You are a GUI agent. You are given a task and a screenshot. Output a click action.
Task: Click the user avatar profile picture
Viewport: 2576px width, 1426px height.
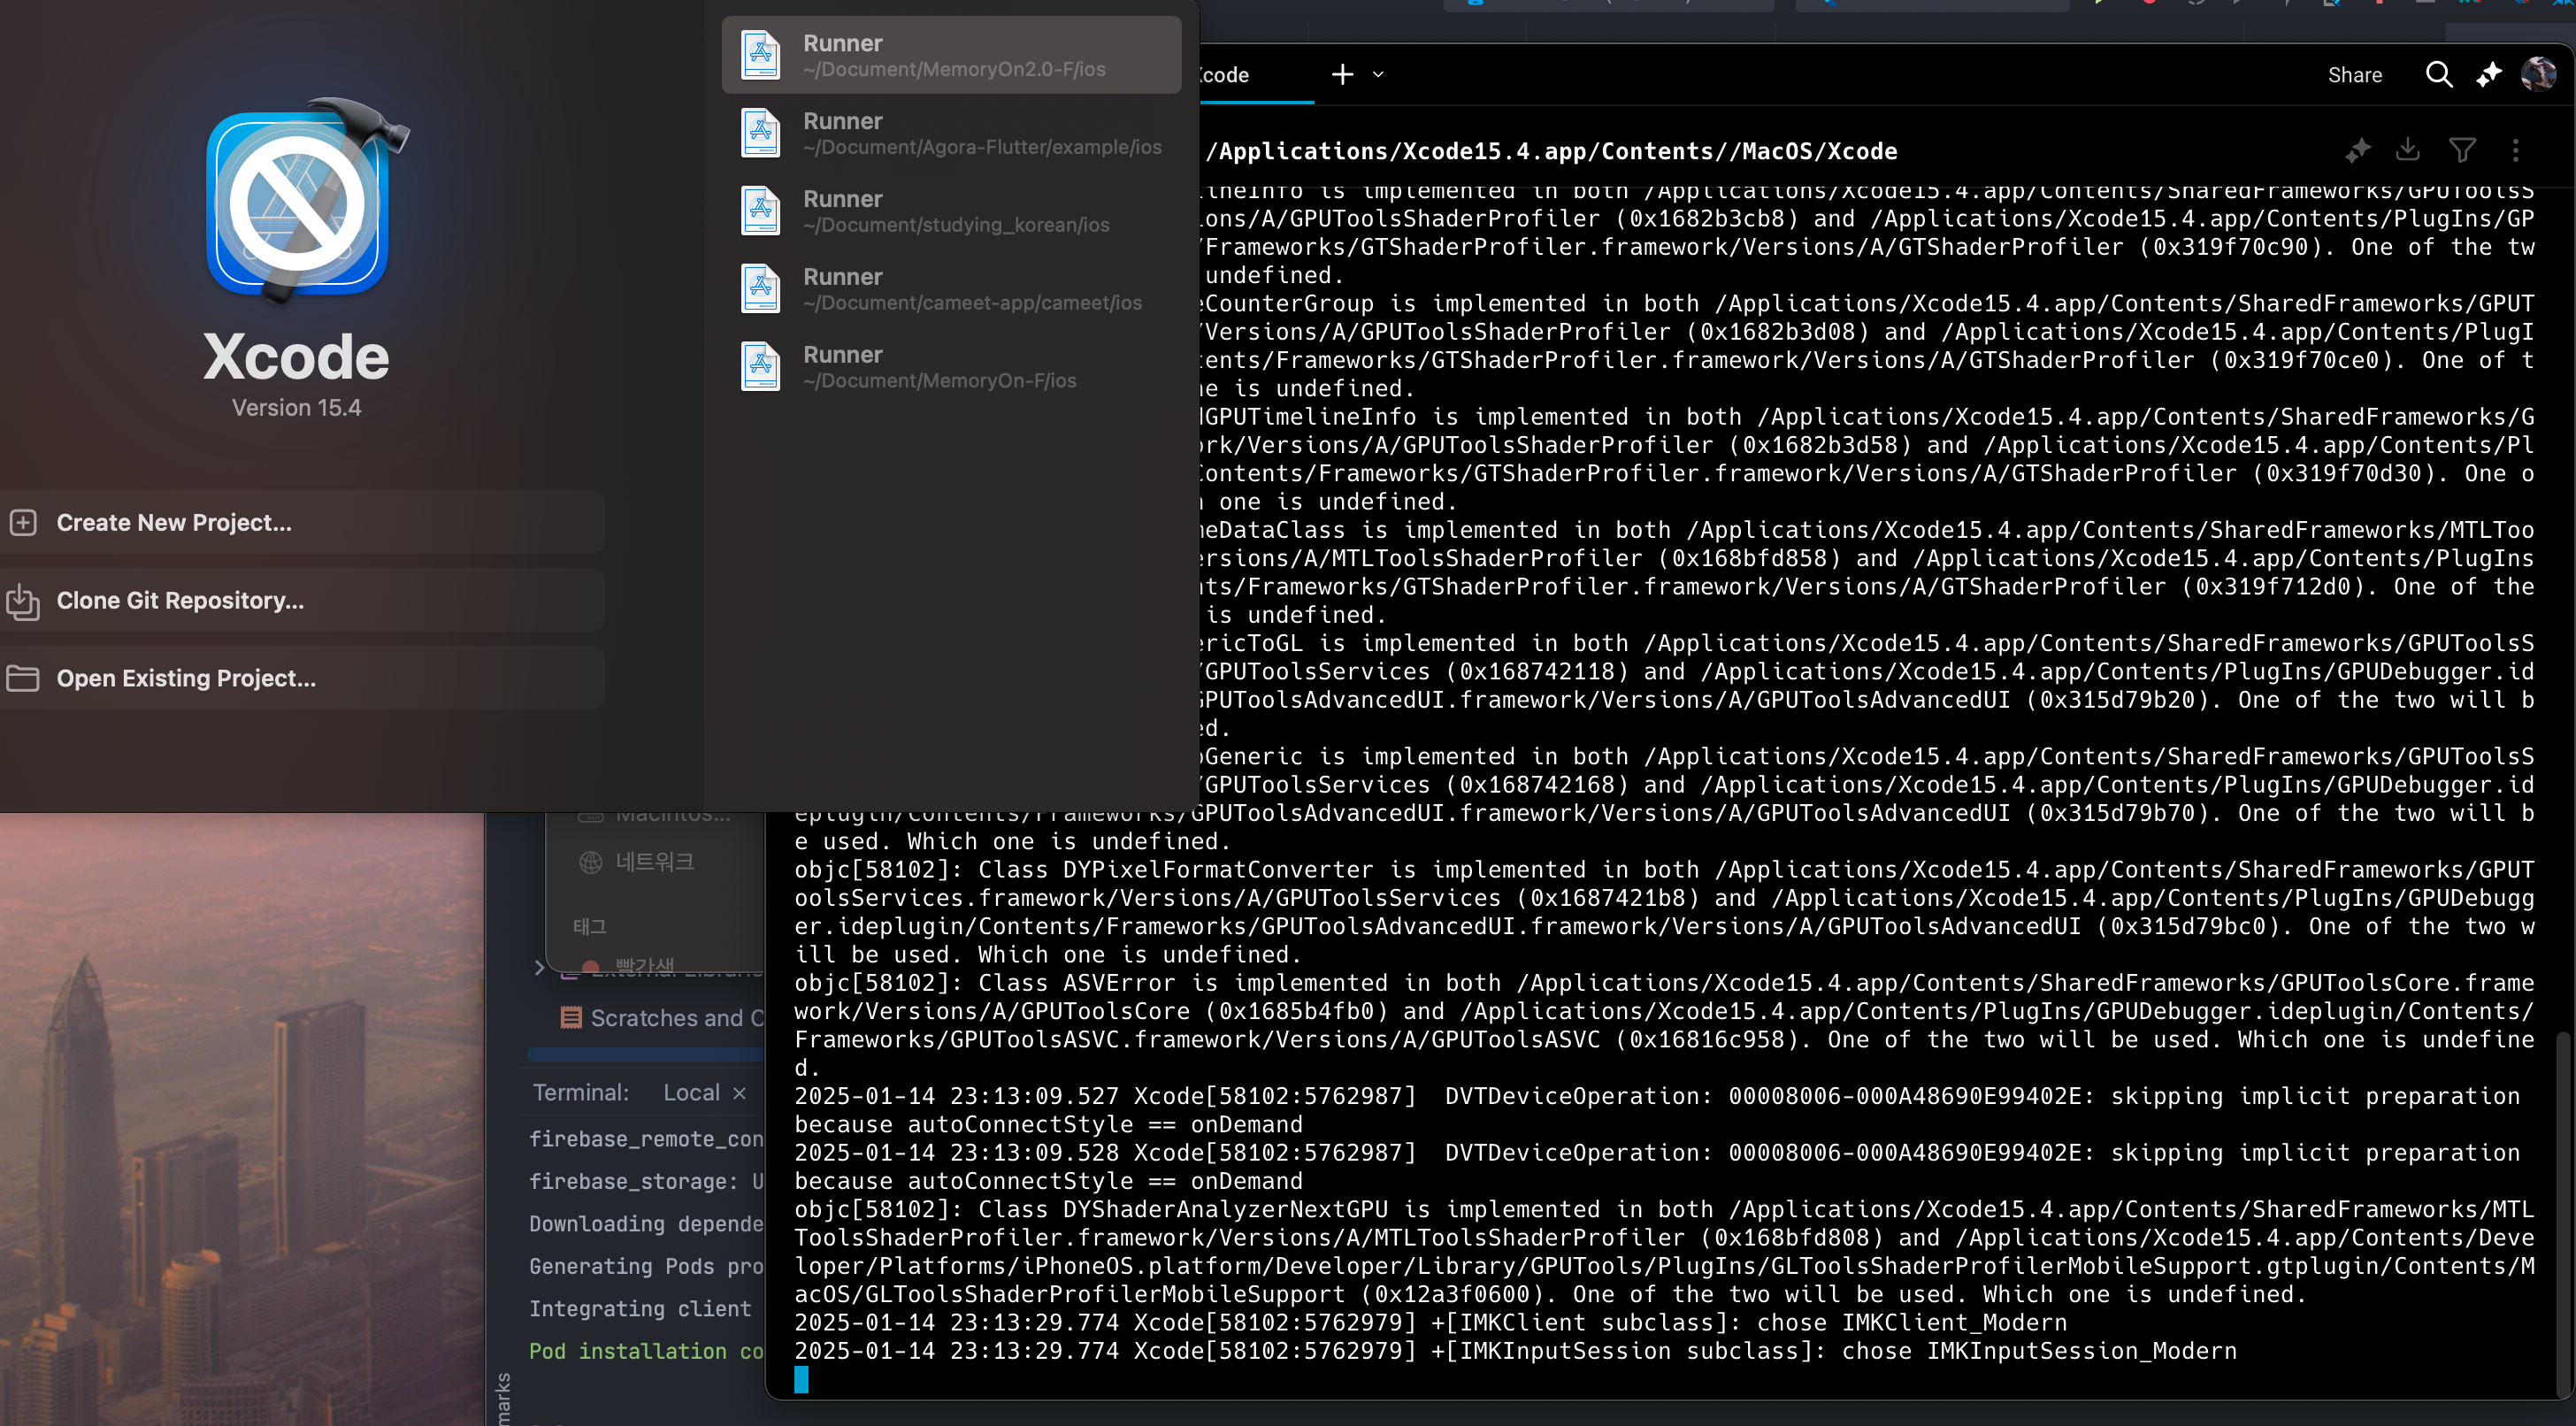pos(2538,74)
